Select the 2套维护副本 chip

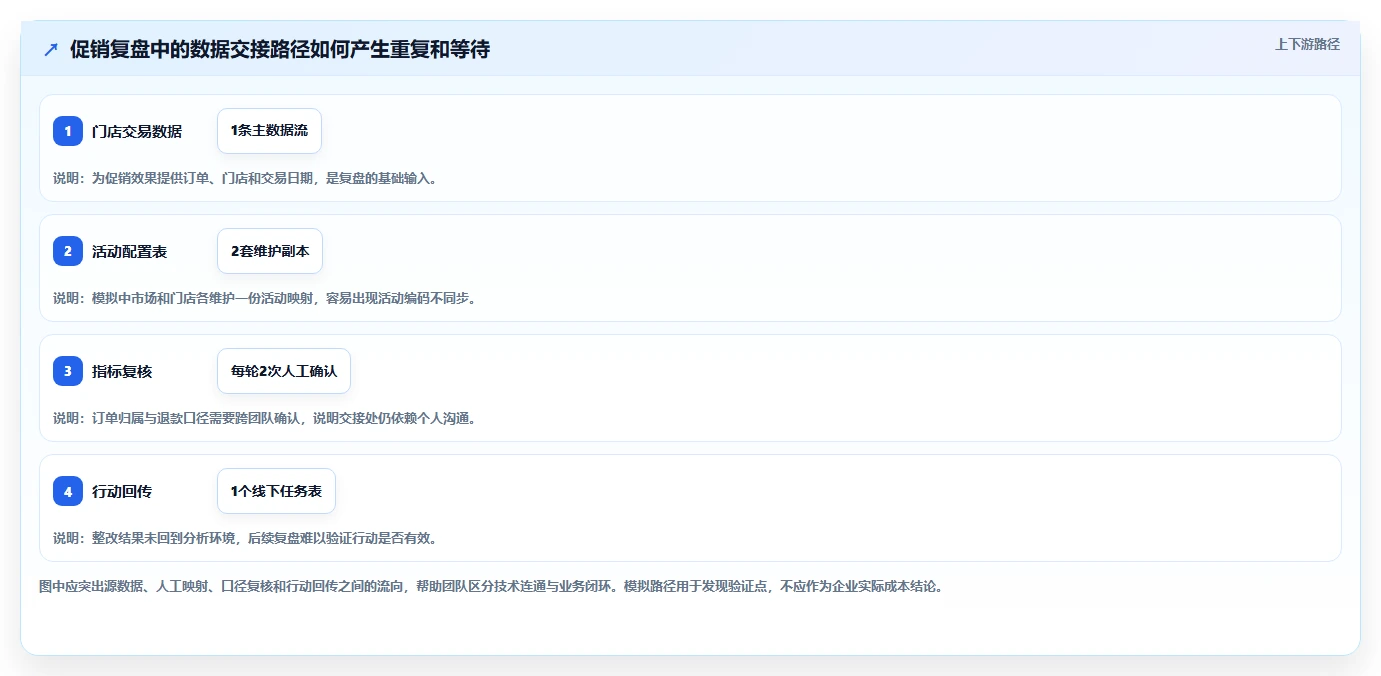pos(270,251)
